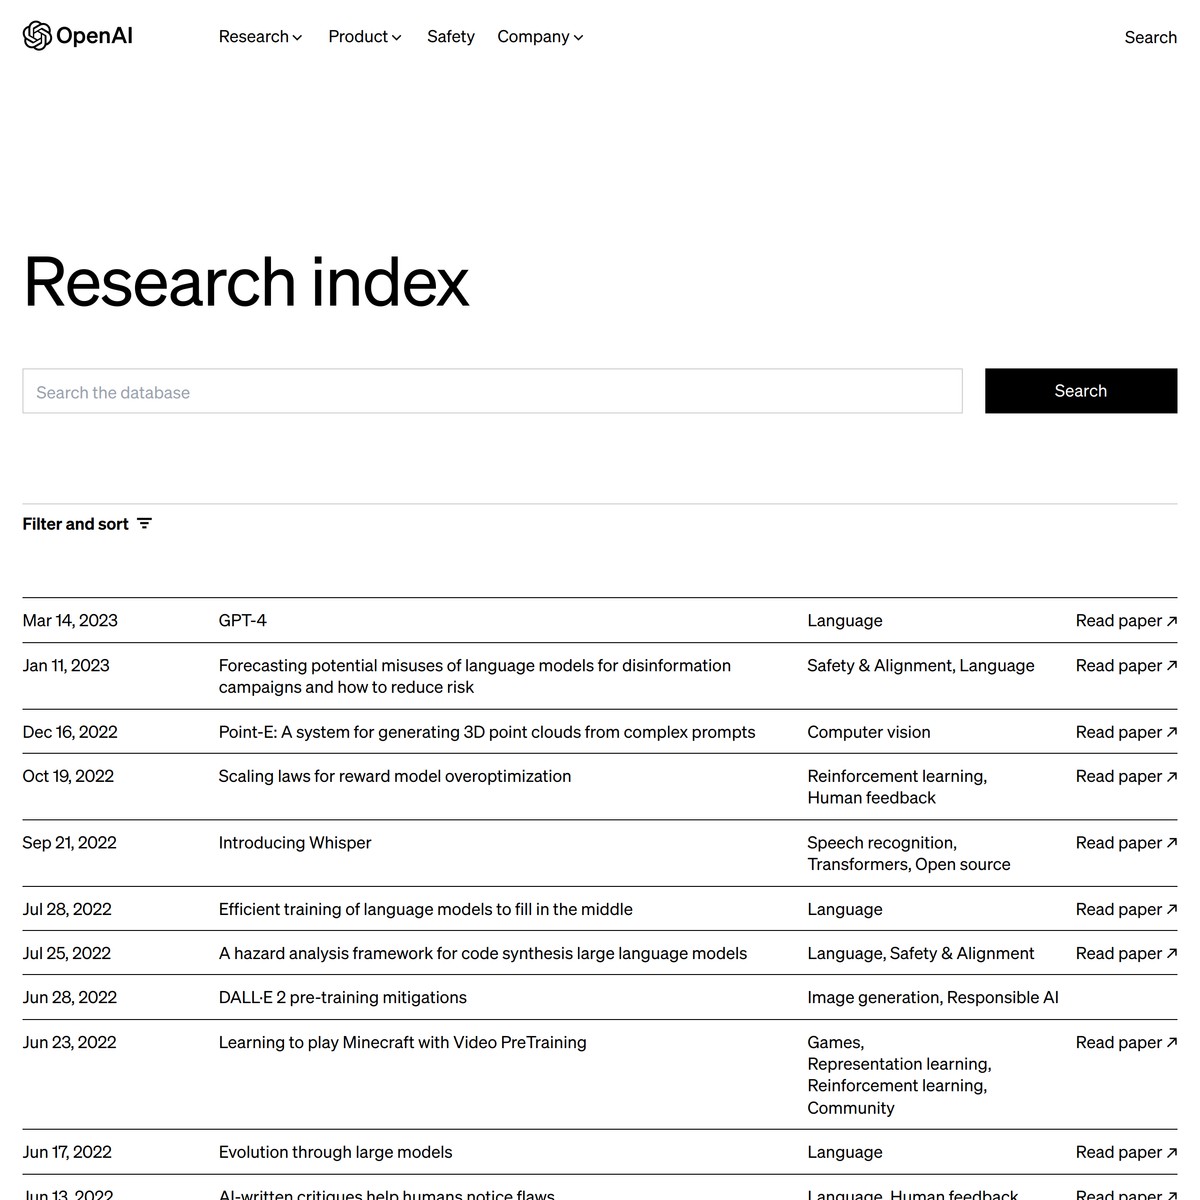Open the GPT-4 research entry title

(x=243, y=621)
